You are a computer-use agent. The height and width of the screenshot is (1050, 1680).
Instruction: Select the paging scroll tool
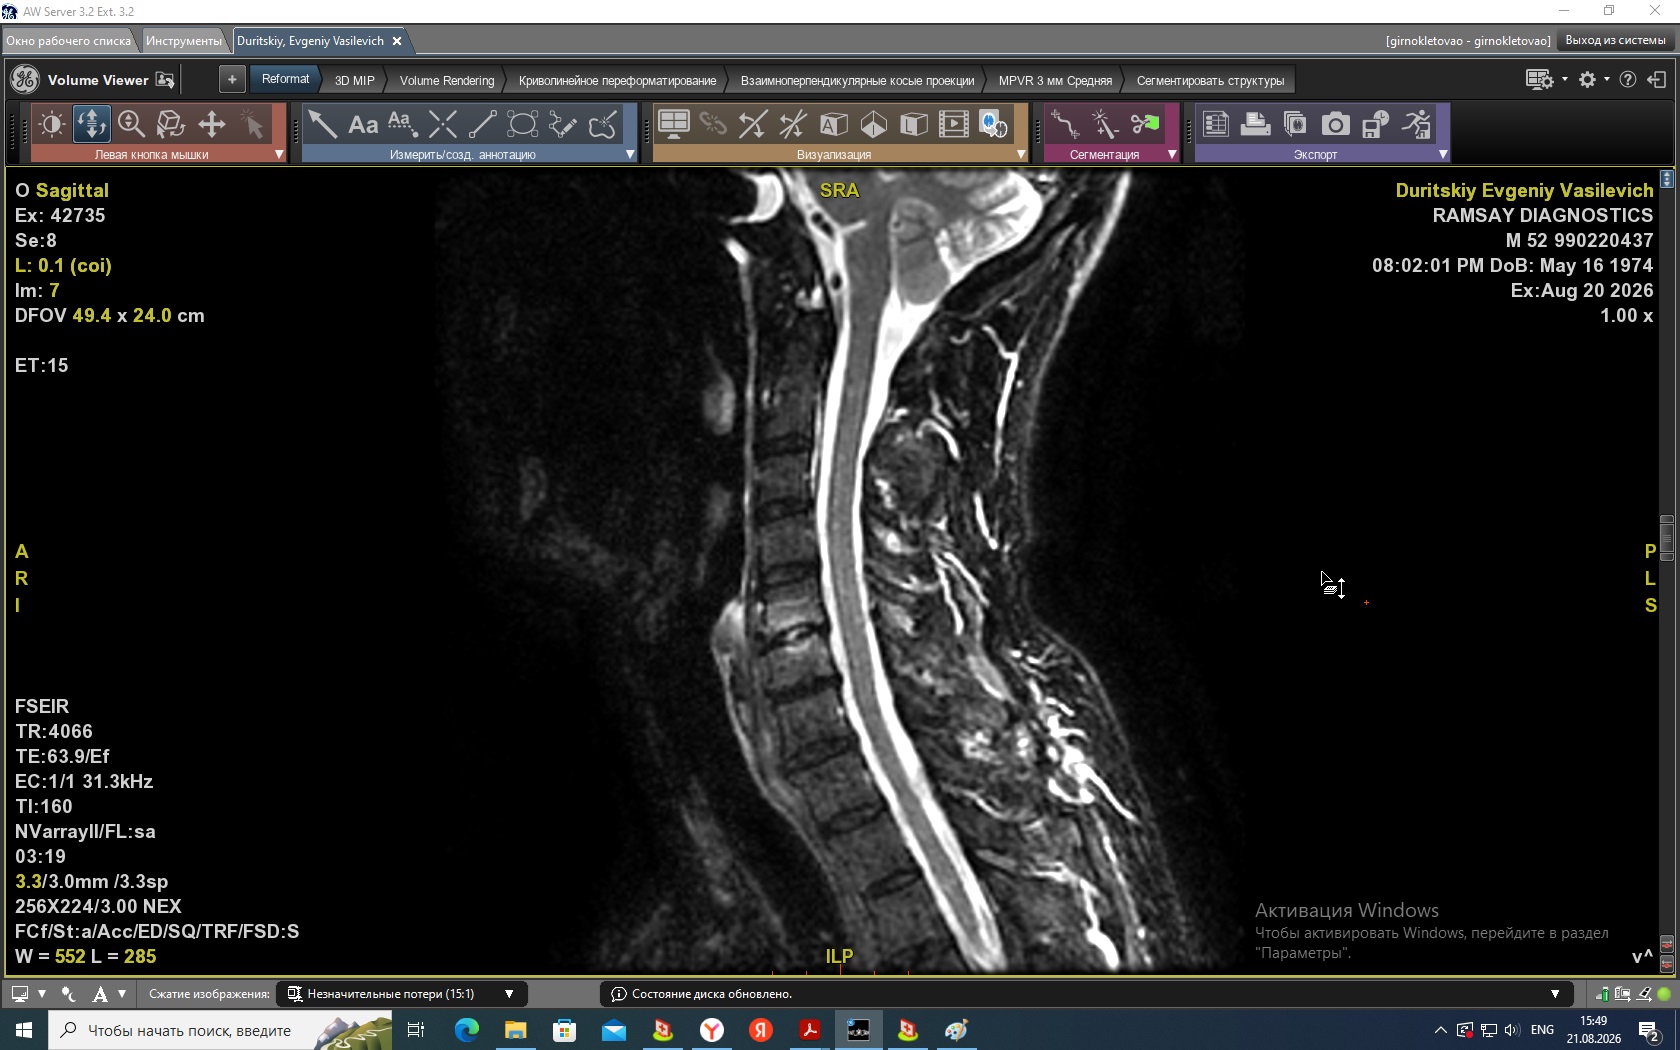coord(92,125)
